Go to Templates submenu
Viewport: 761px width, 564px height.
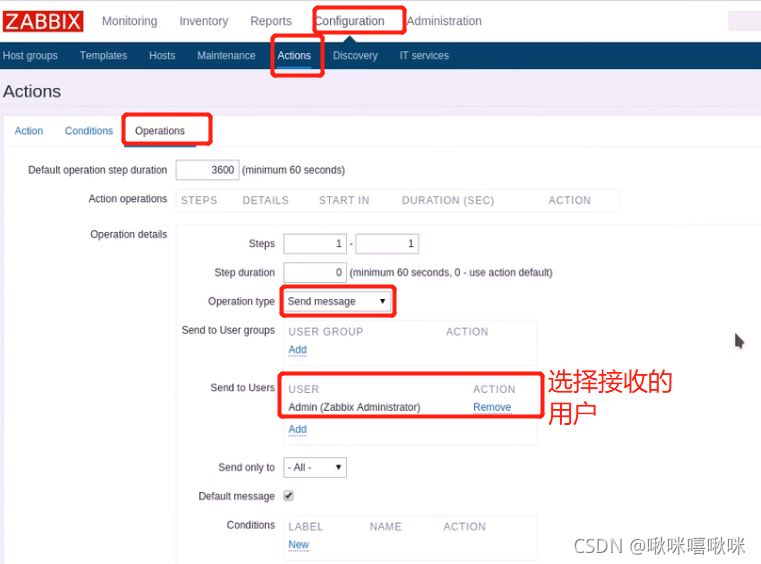pyautogui.click(x=103, y=55)
